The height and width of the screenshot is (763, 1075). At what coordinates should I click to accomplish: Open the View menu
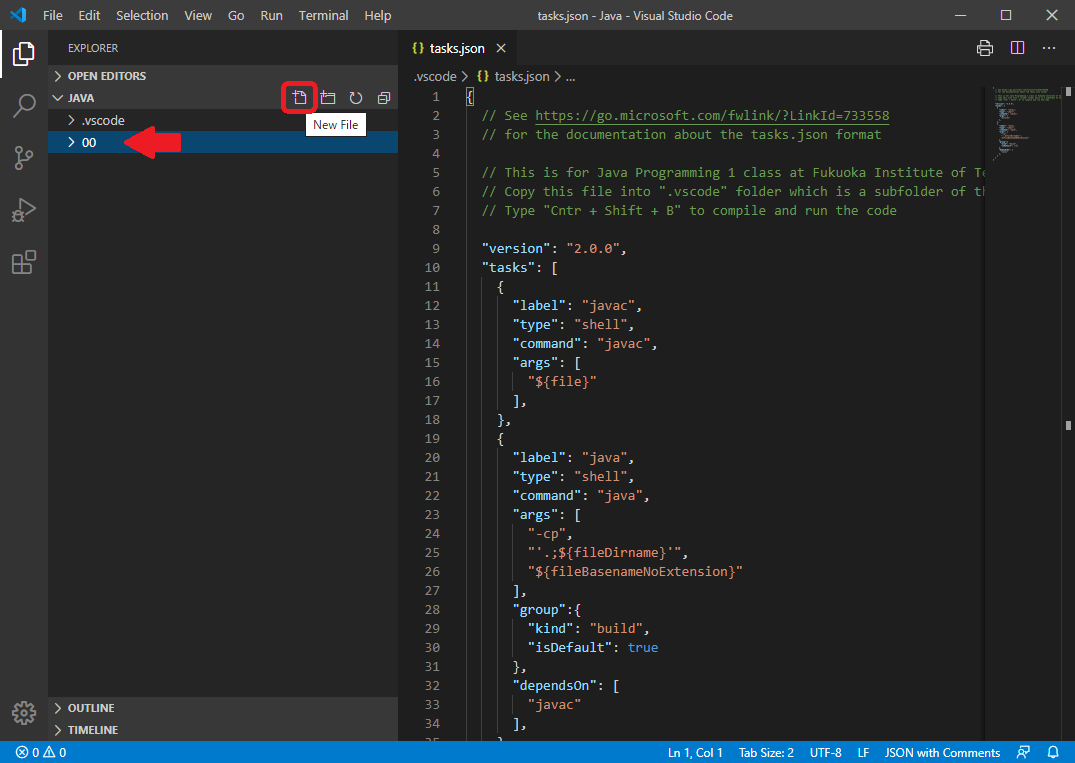tap(197, 15)
